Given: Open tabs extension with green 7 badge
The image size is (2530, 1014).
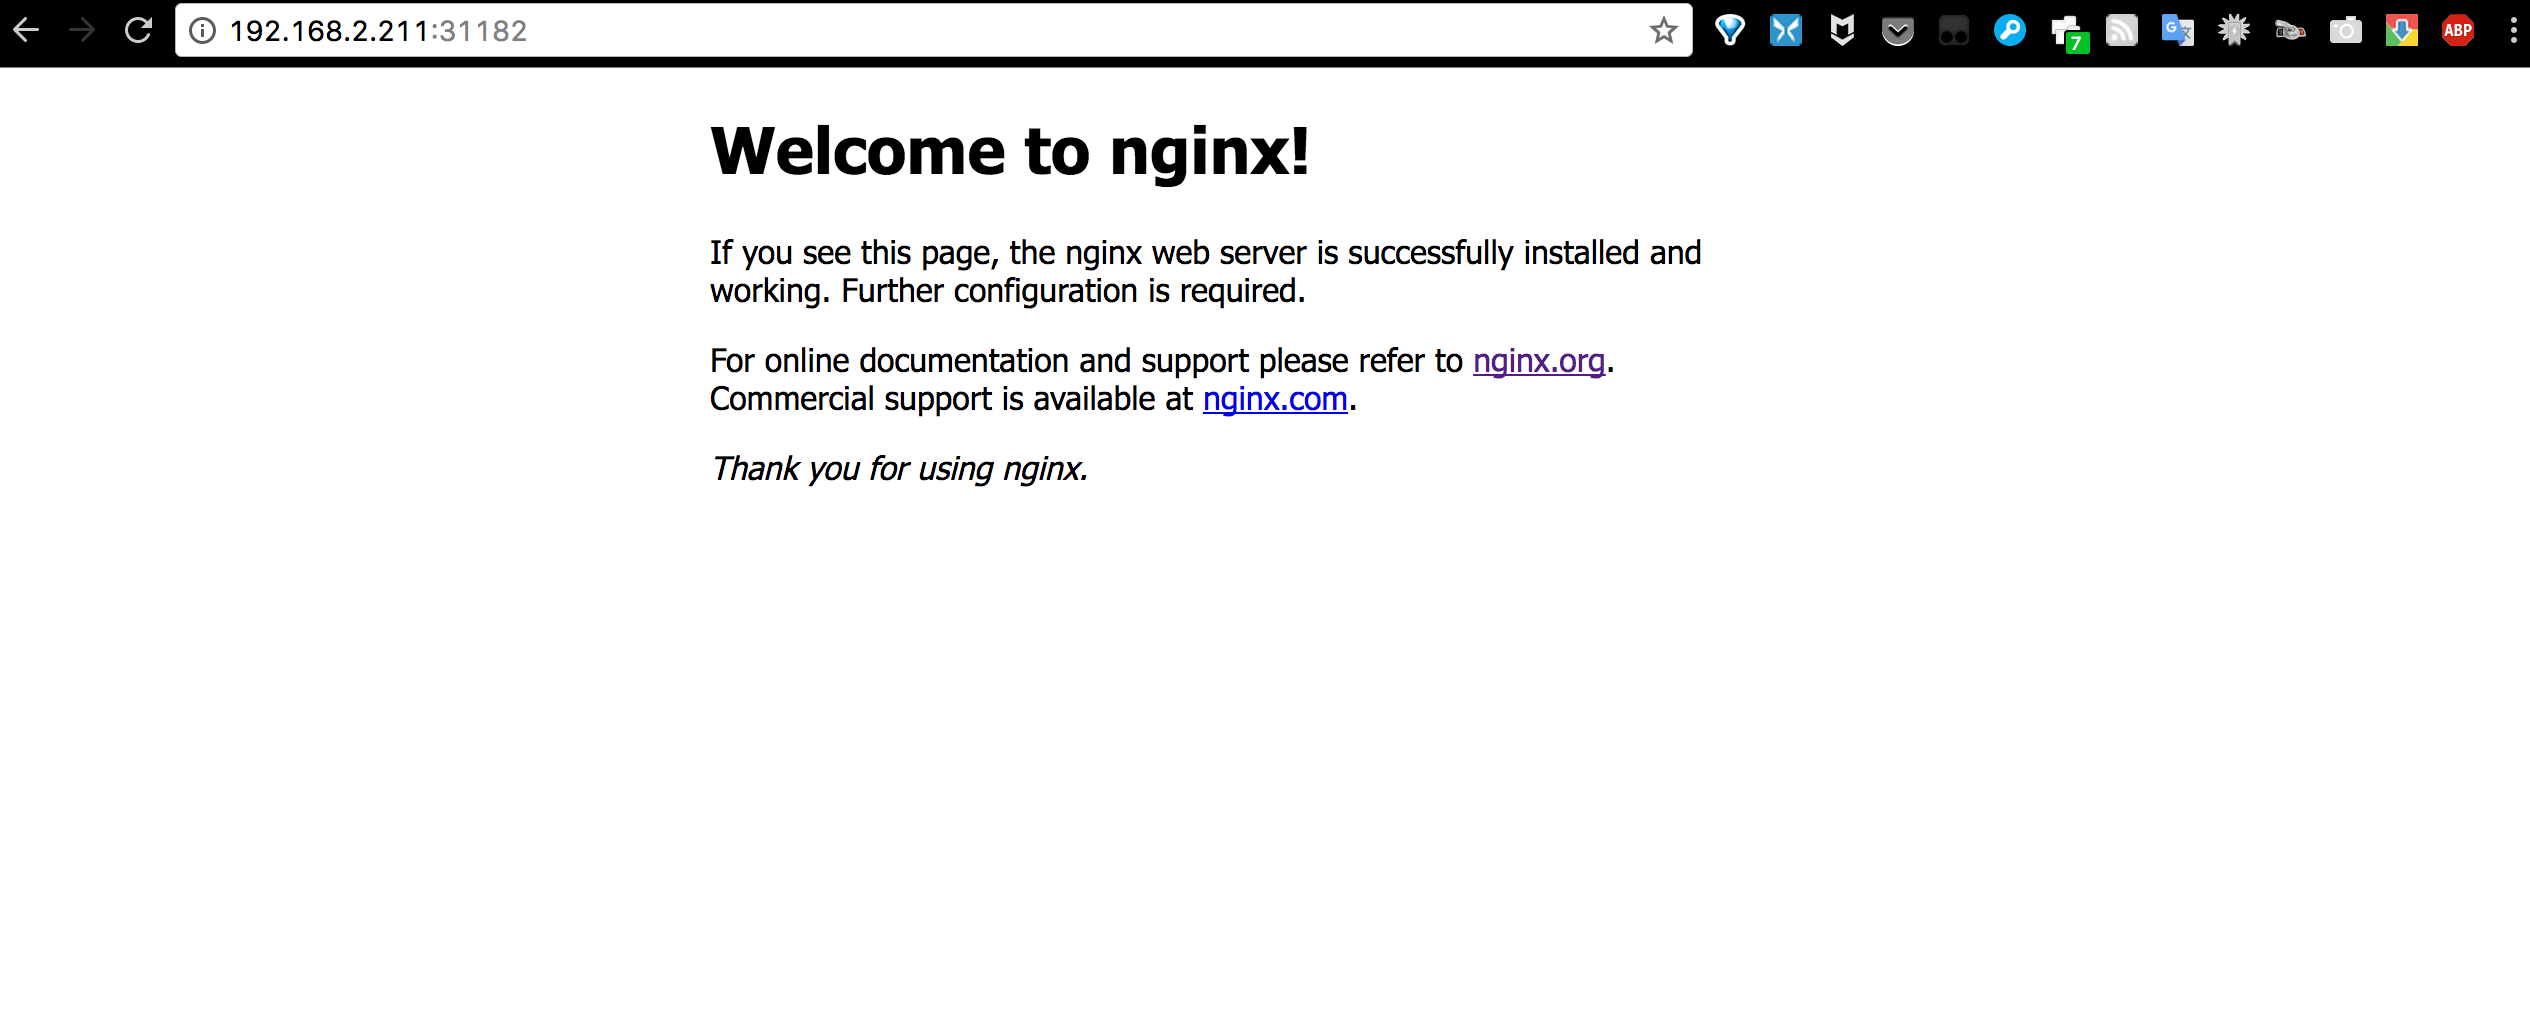Looking at the screenshot, I should (x=2069, y=33).
